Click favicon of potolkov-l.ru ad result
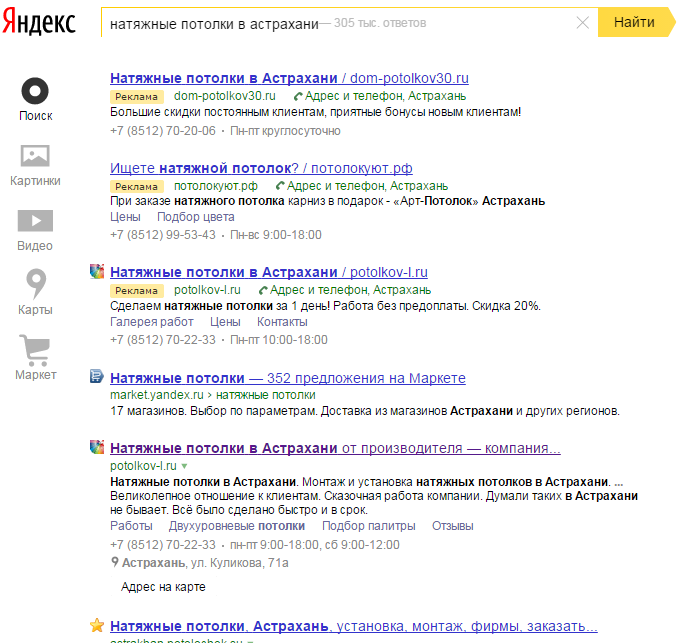 [97, 271]
